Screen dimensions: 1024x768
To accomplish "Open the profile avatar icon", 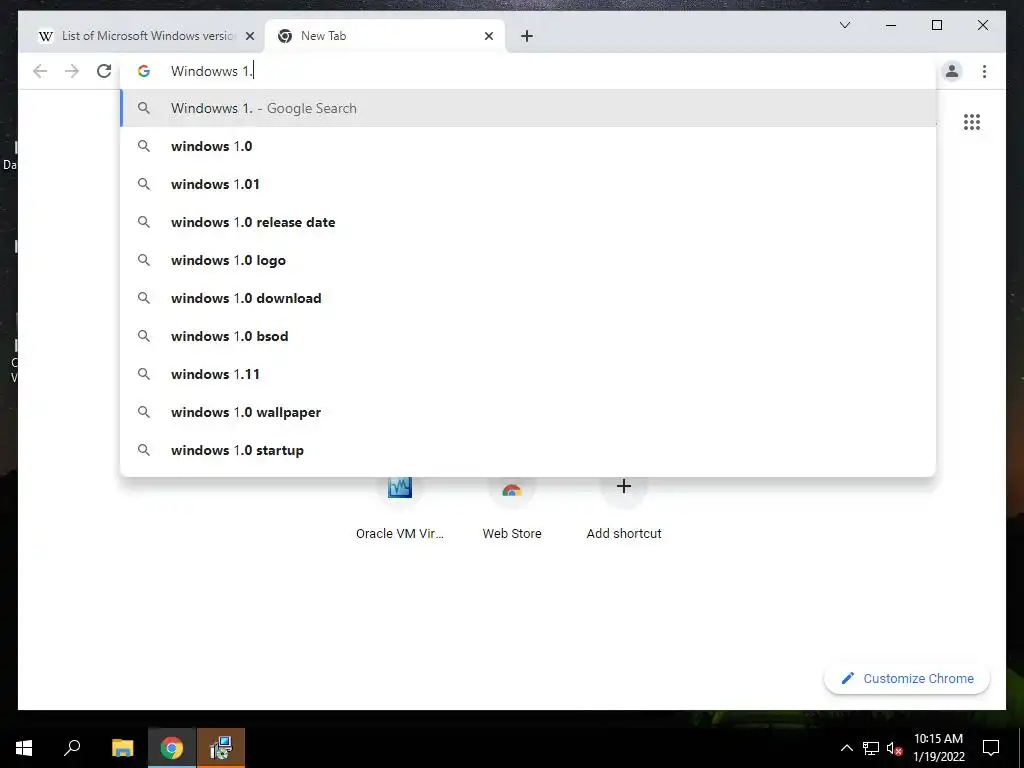I will [952, 71].
